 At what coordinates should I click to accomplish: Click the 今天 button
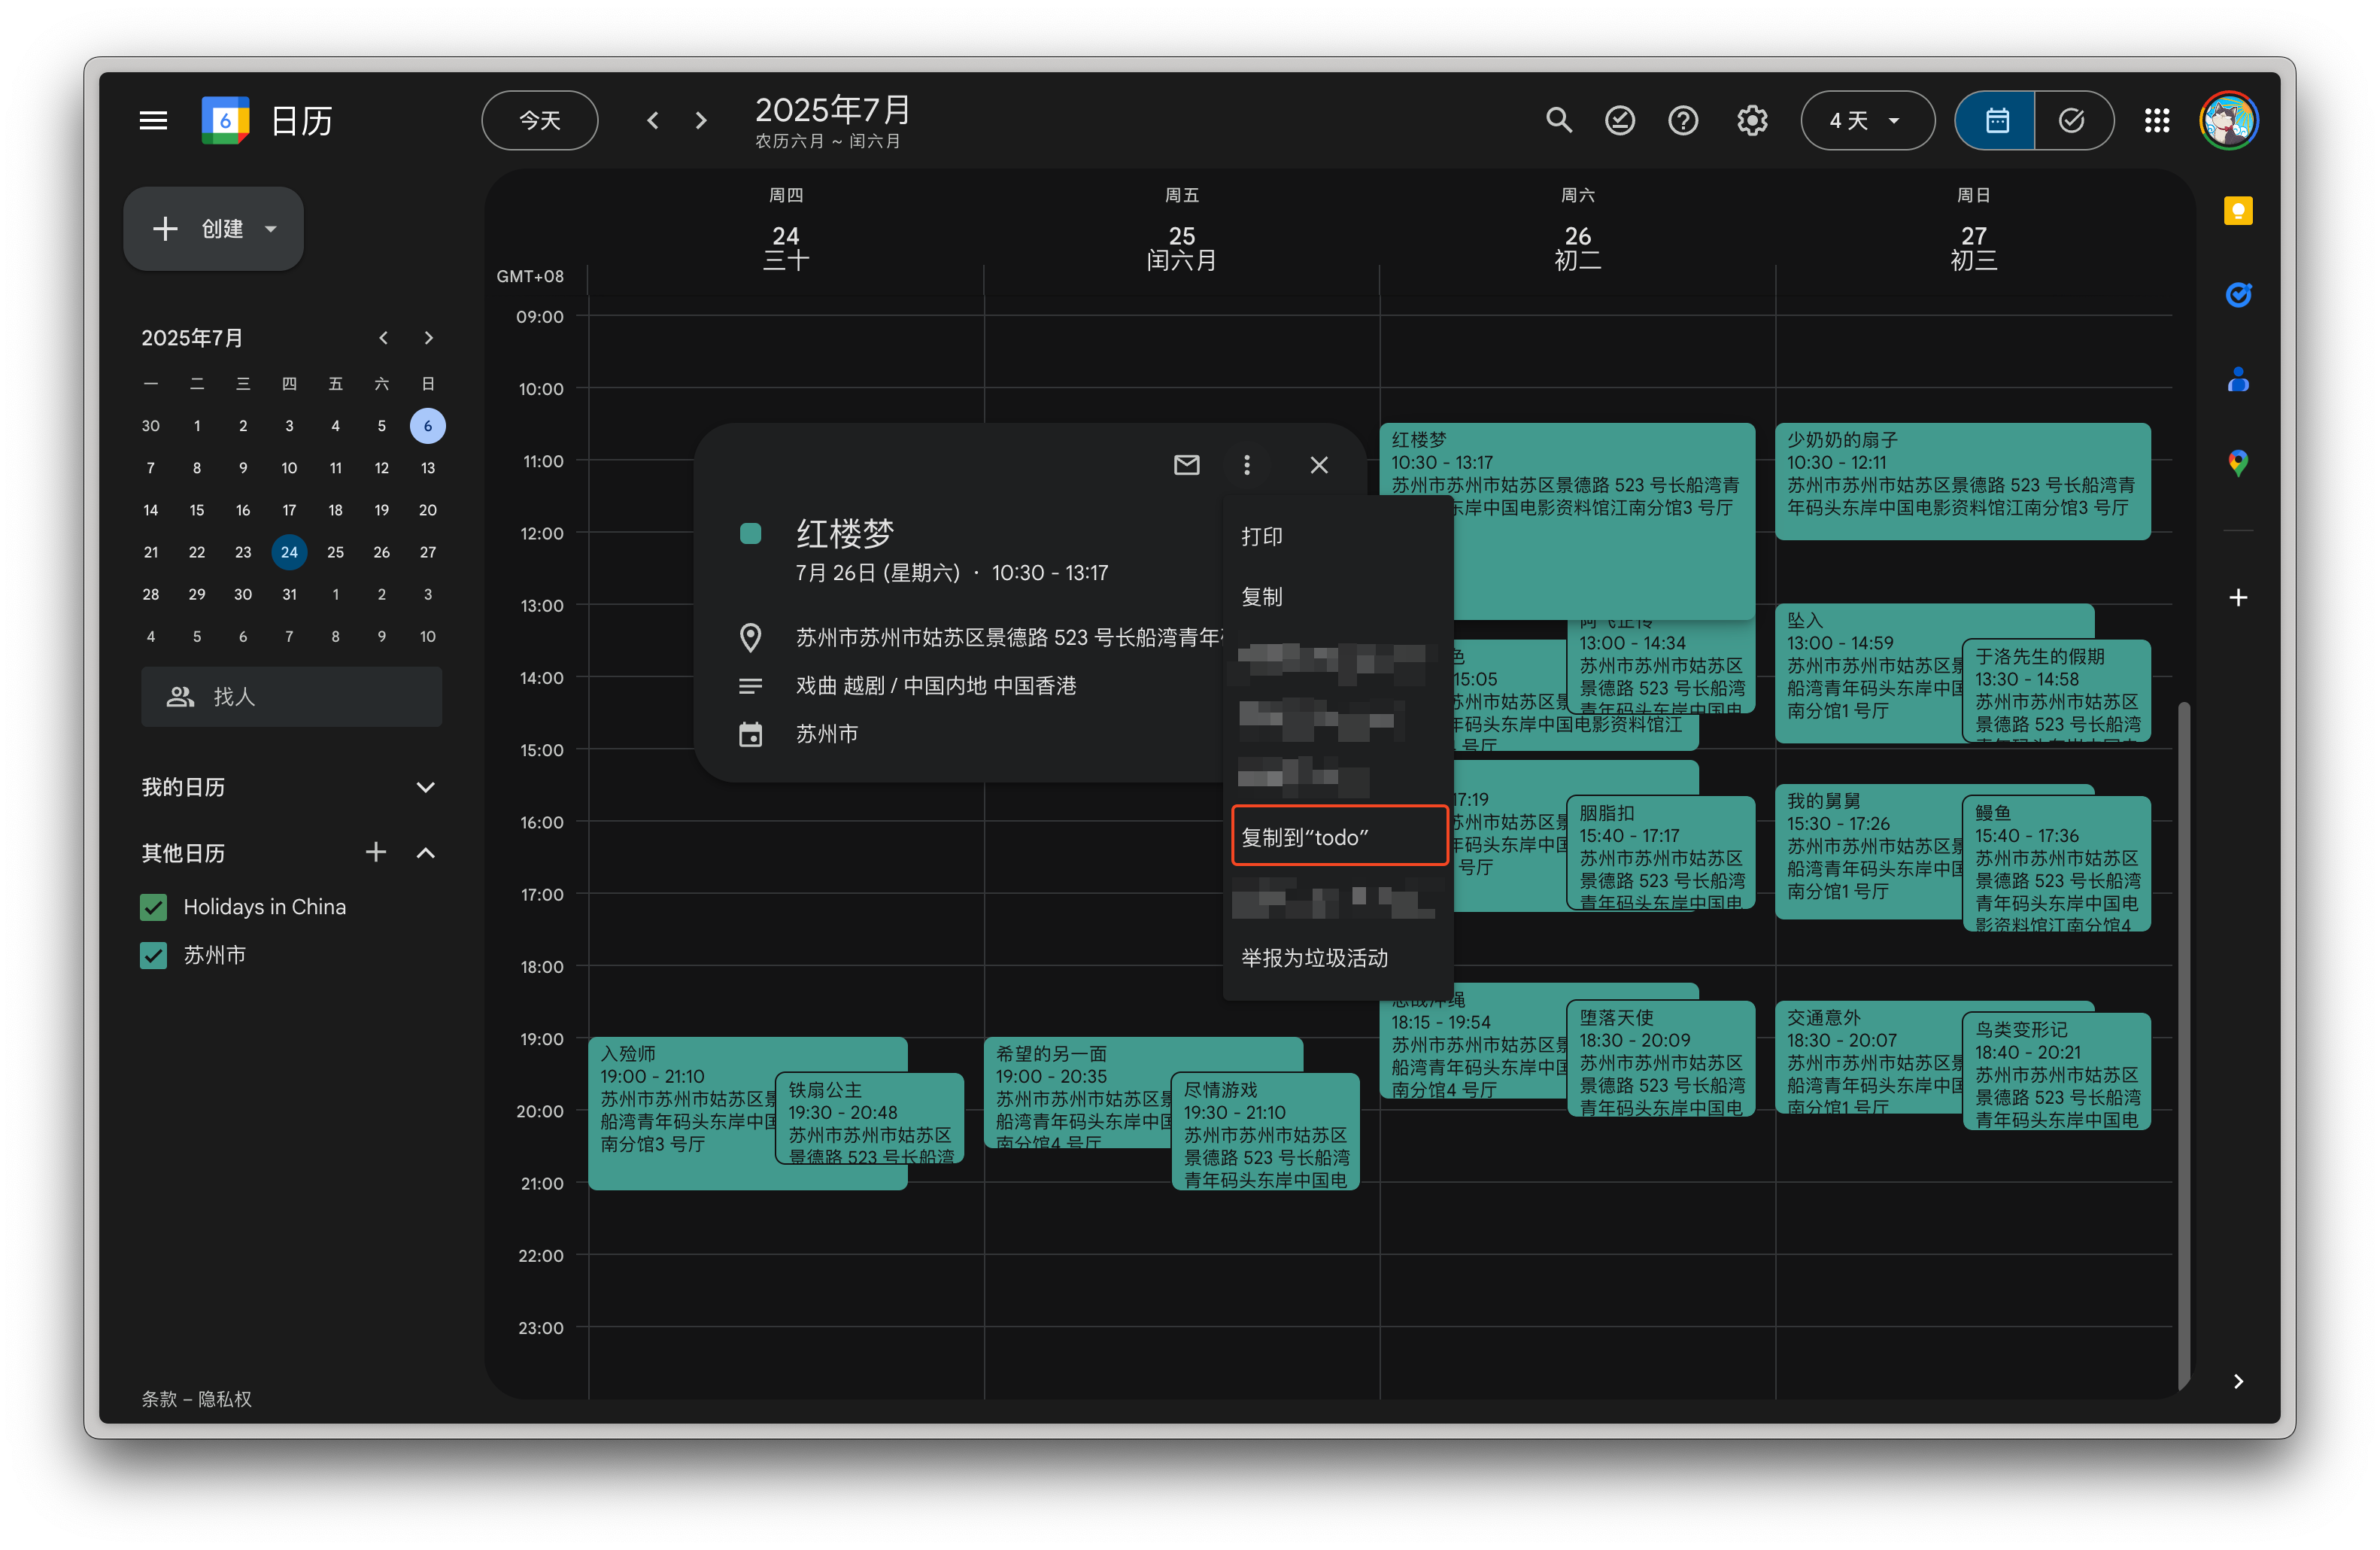click(540, 121)
